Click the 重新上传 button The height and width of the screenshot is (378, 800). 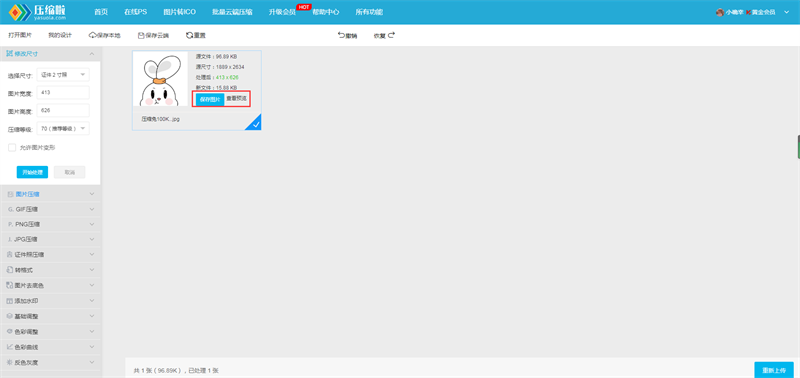774,370
